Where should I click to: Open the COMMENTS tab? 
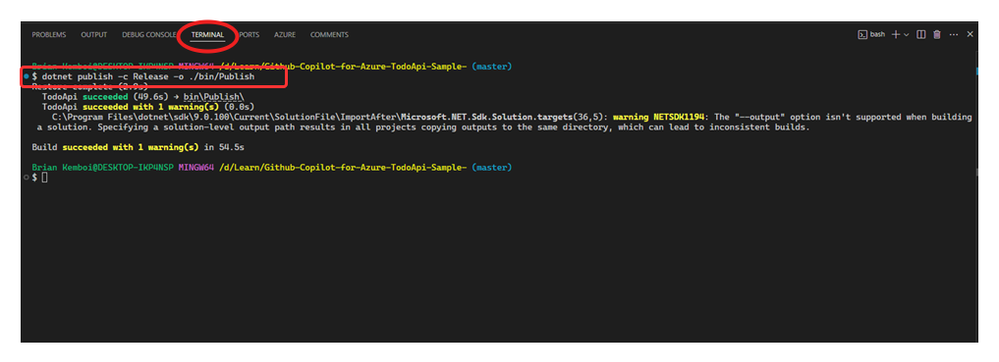[x=329, y=35]
